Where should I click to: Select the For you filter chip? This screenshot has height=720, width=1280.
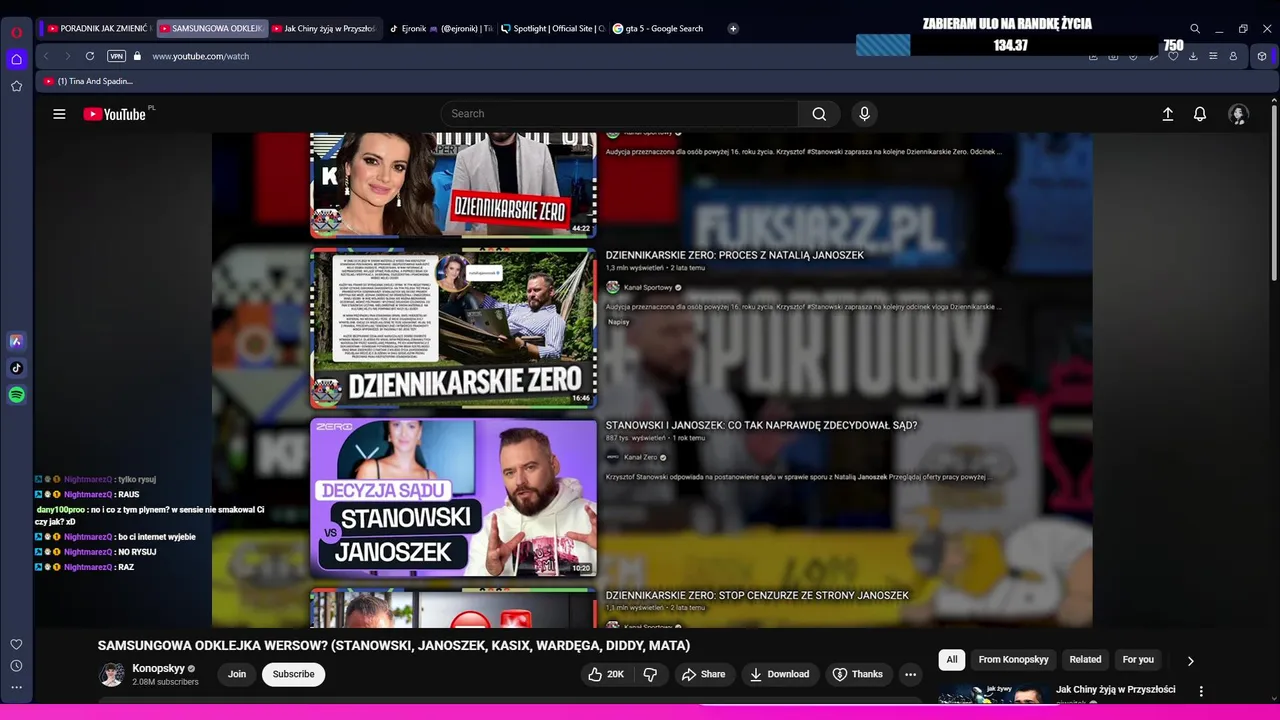pyautogui.click(x=1138, y=660)
